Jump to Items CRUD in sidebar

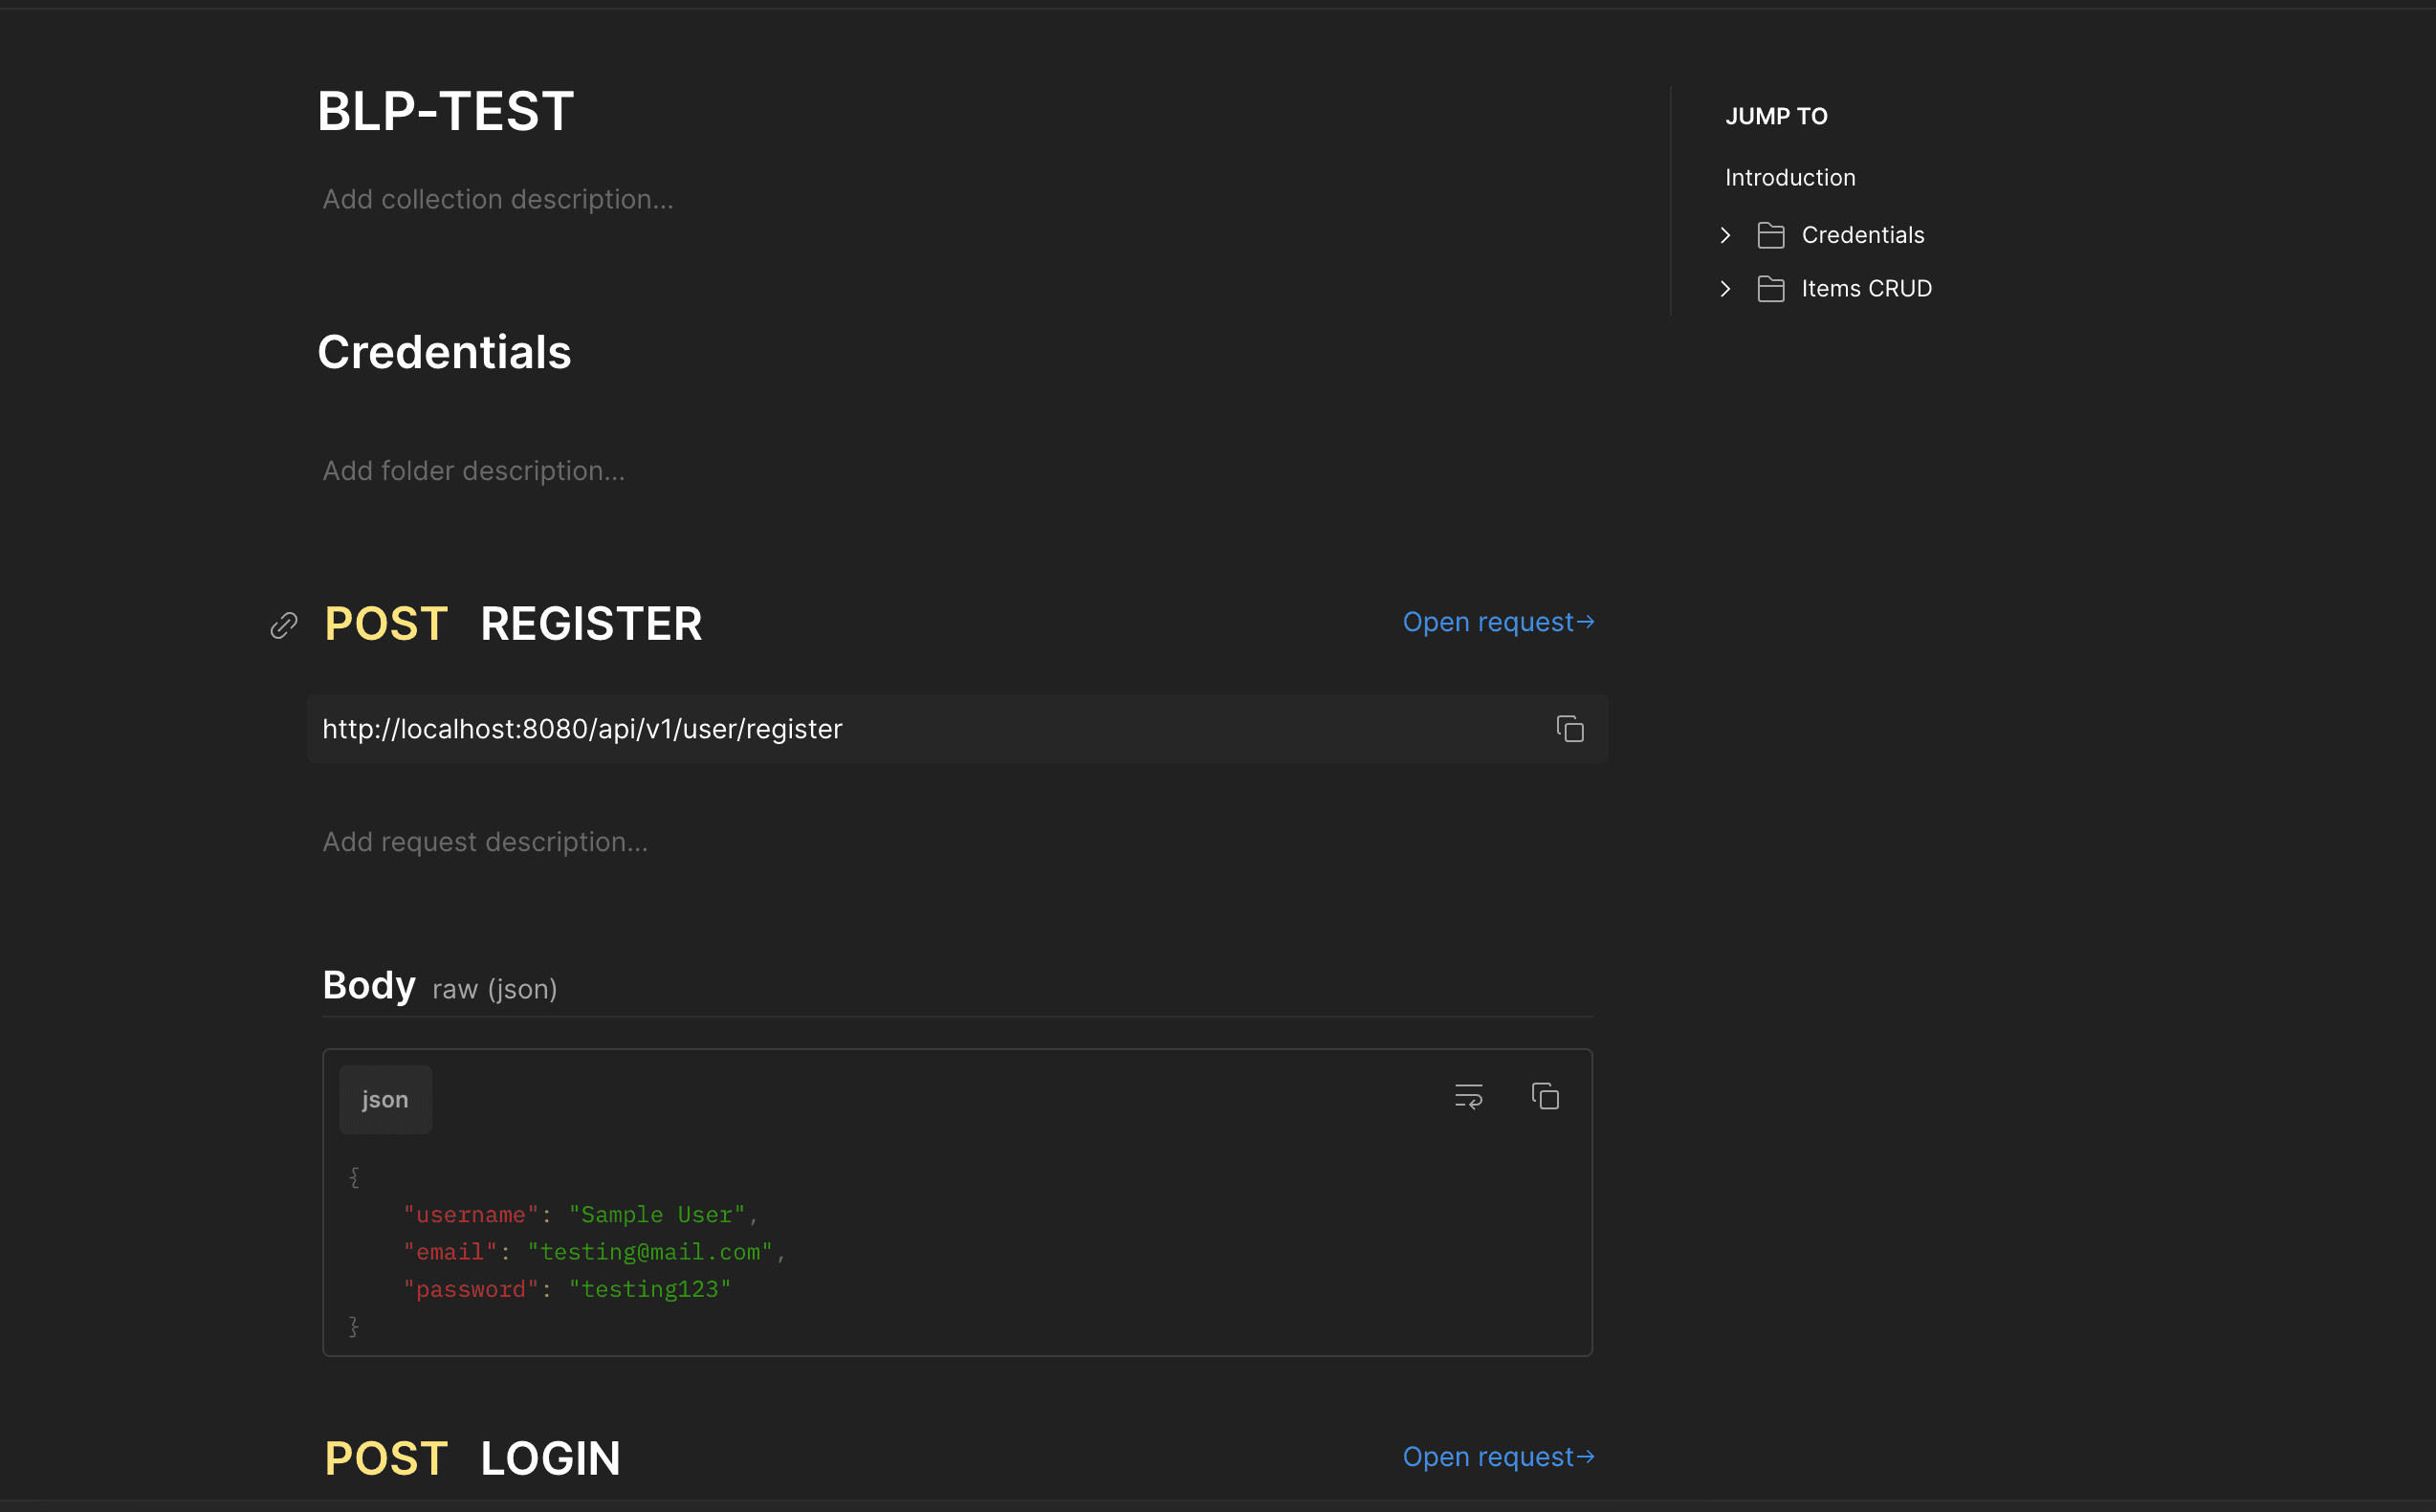(1866, 289)
